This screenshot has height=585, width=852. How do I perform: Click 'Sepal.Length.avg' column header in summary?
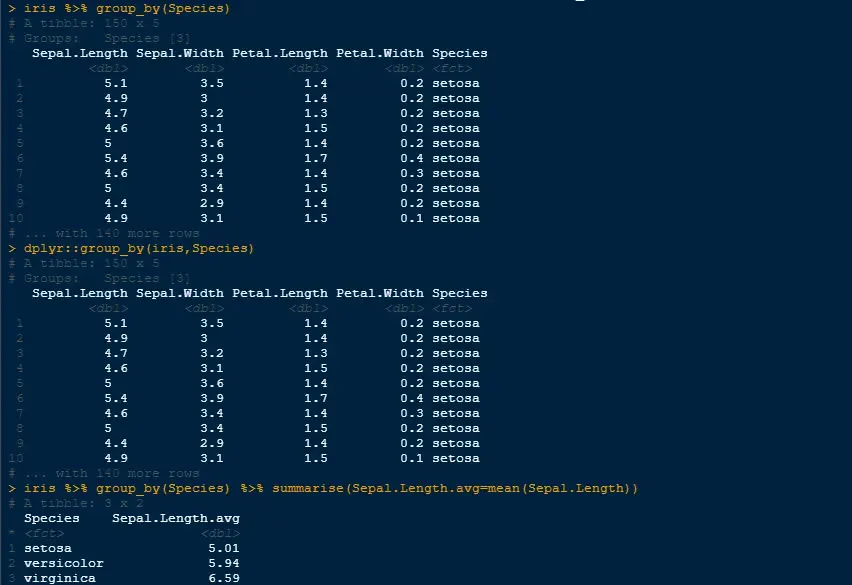[176, 518]
